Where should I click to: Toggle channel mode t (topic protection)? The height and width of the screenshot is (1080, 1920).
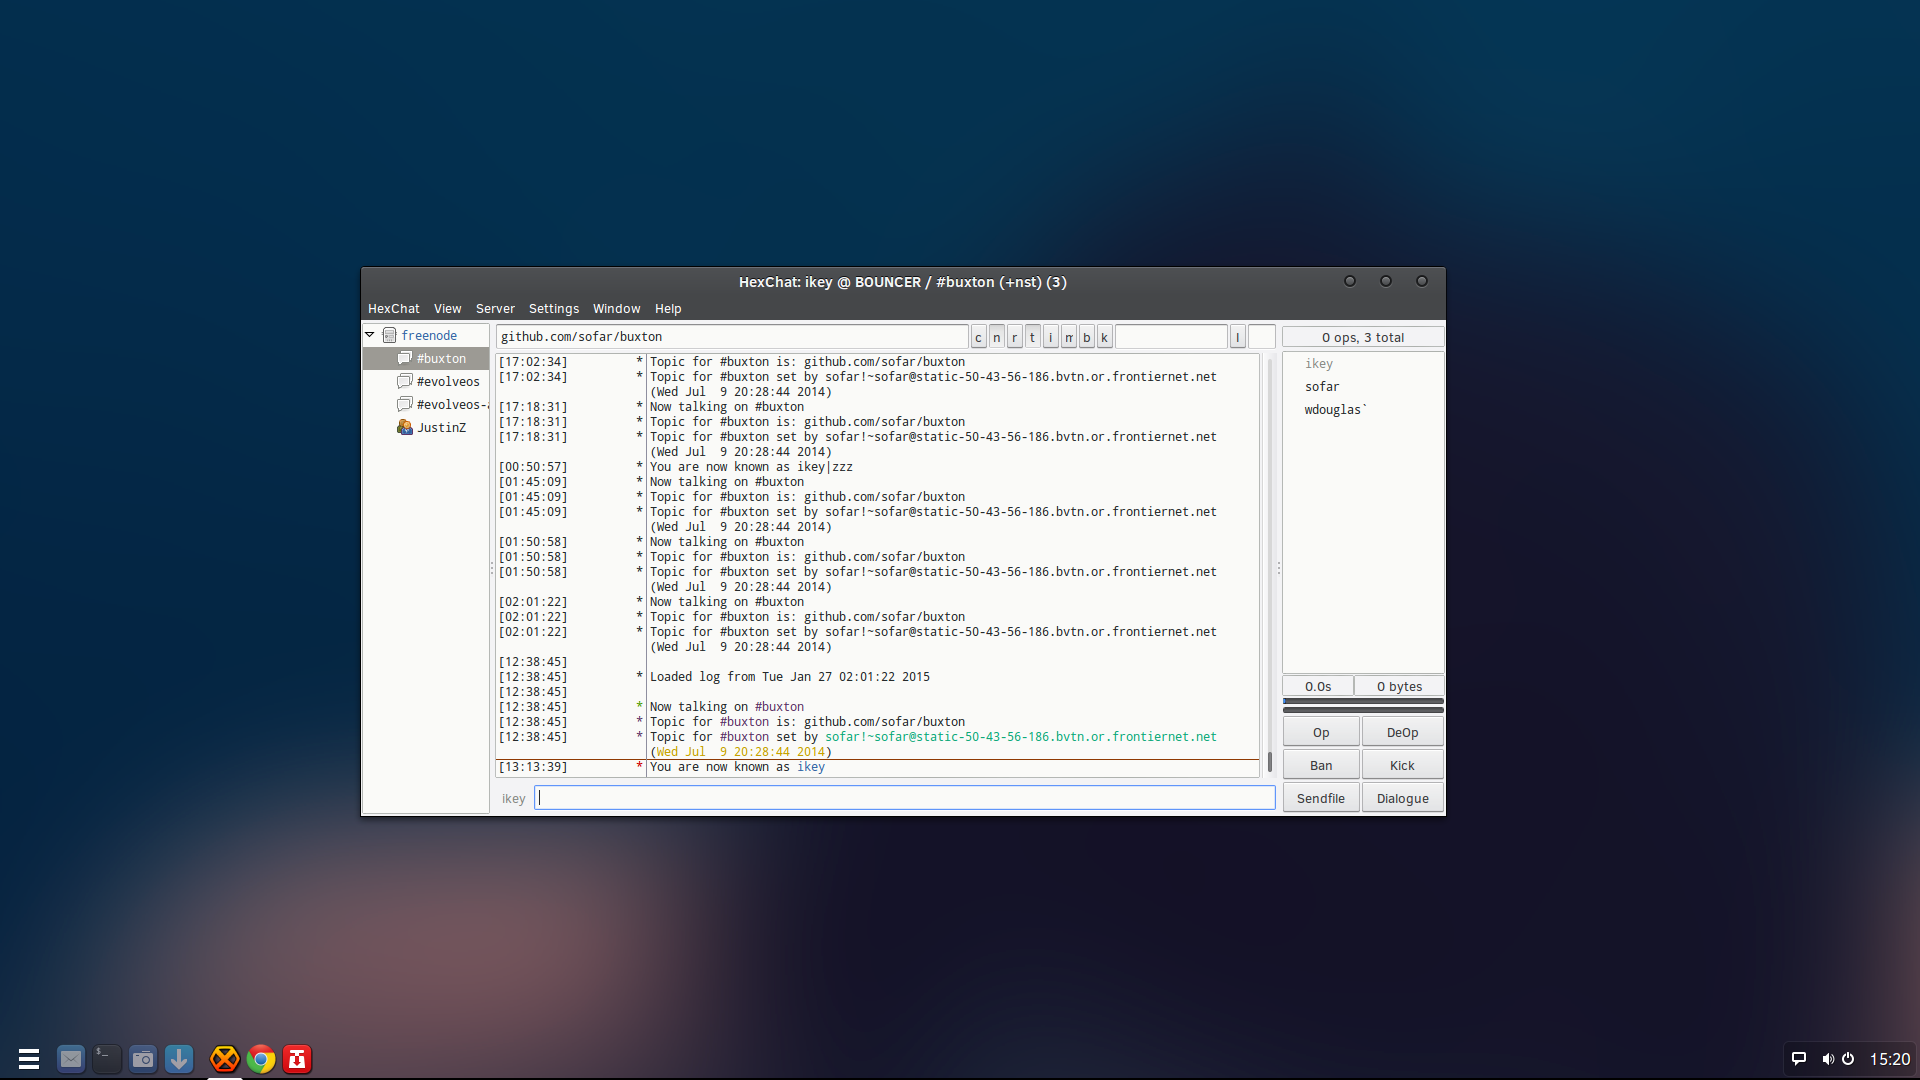coord(1032,337)
